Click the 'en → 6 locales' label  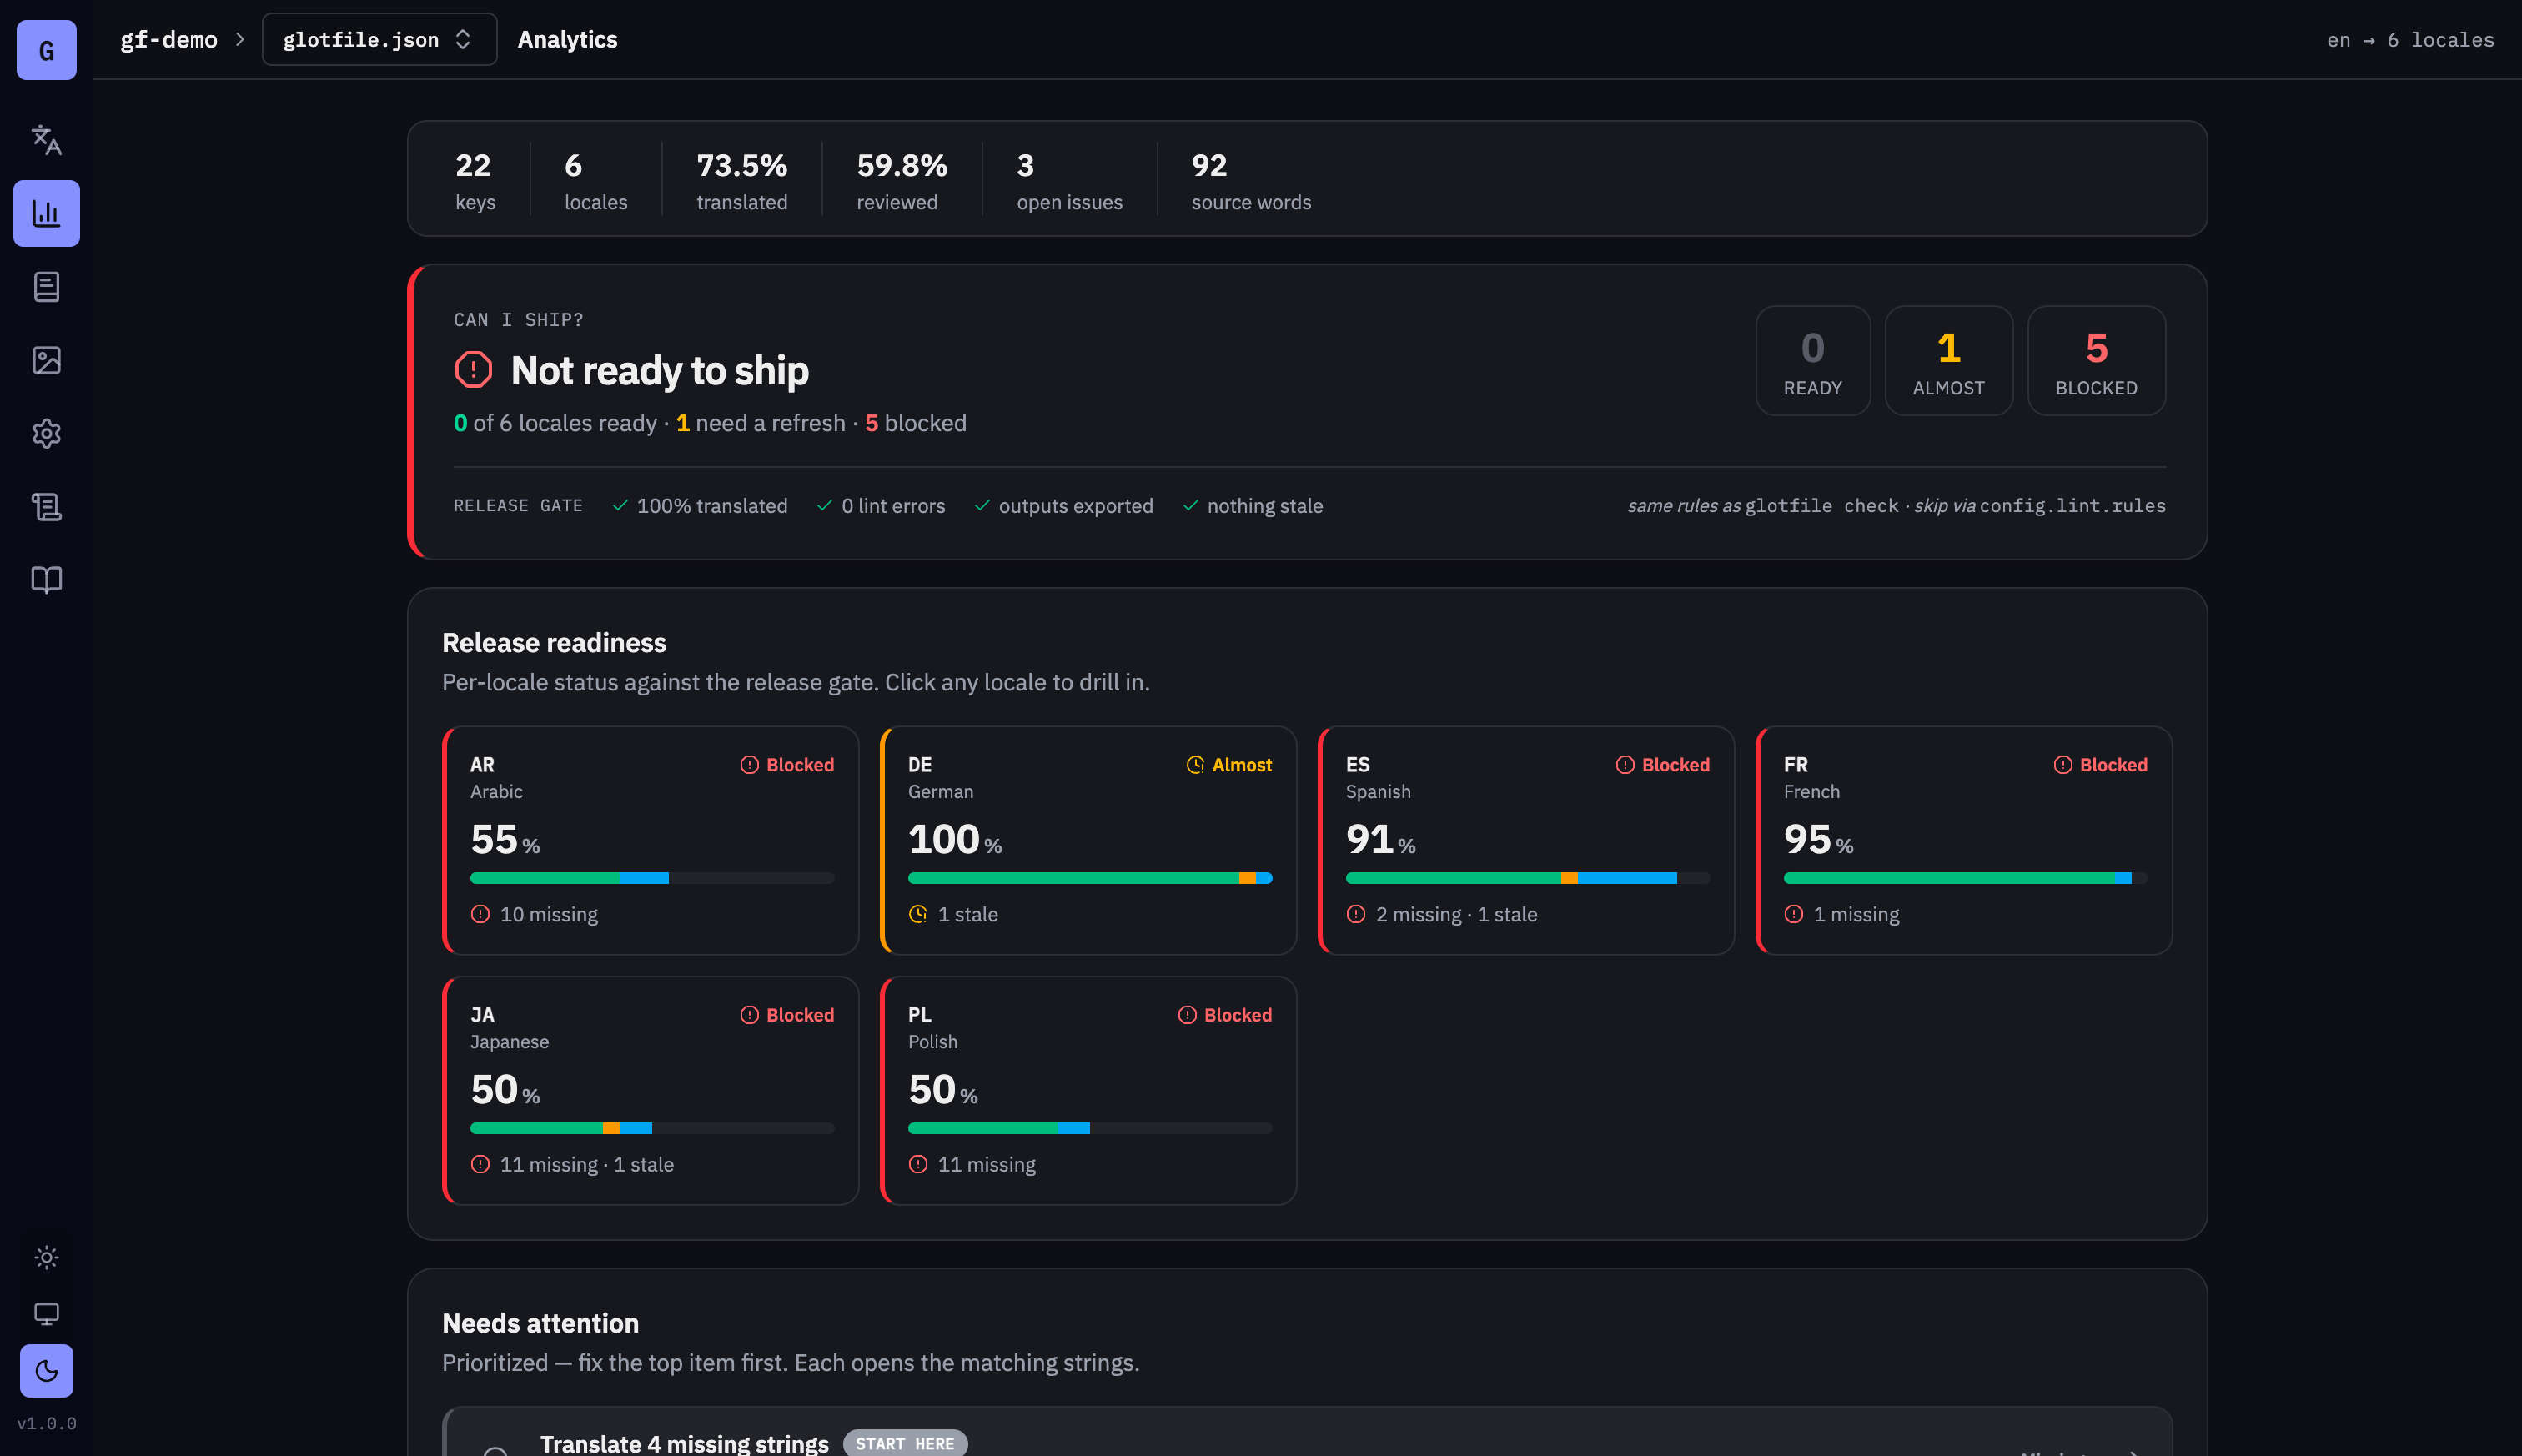(2410, 40)
